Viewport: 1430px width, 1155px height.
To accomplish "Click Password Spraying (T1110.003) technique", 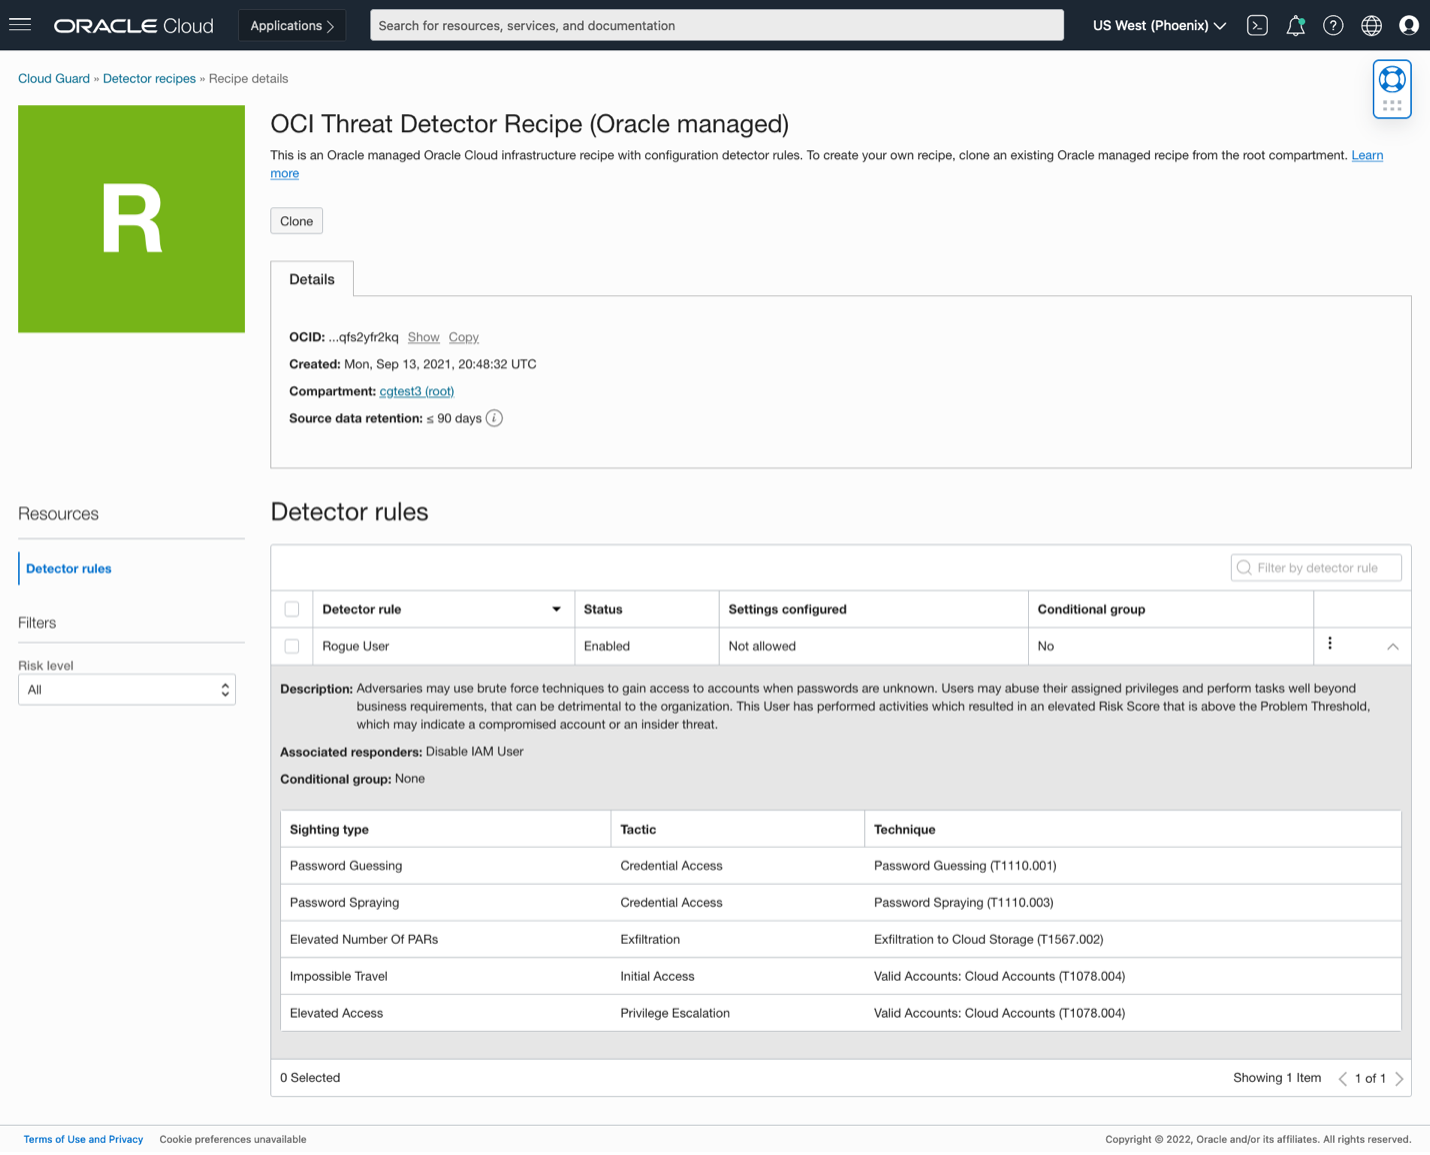I will tap(963, 903).
